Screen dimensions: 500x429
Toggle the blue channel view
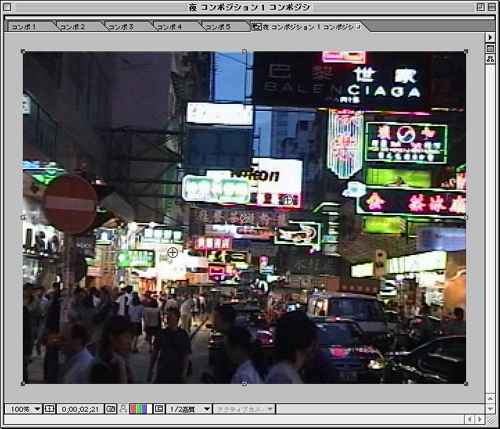[x=144, y=409]
